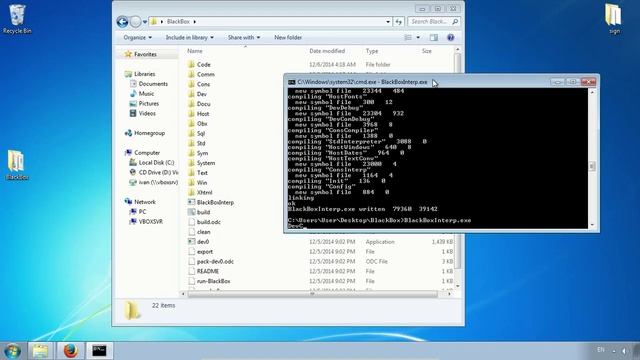Open the volume control in system tray
Viewport: 640px width, 360px height.
click(624, 351)
